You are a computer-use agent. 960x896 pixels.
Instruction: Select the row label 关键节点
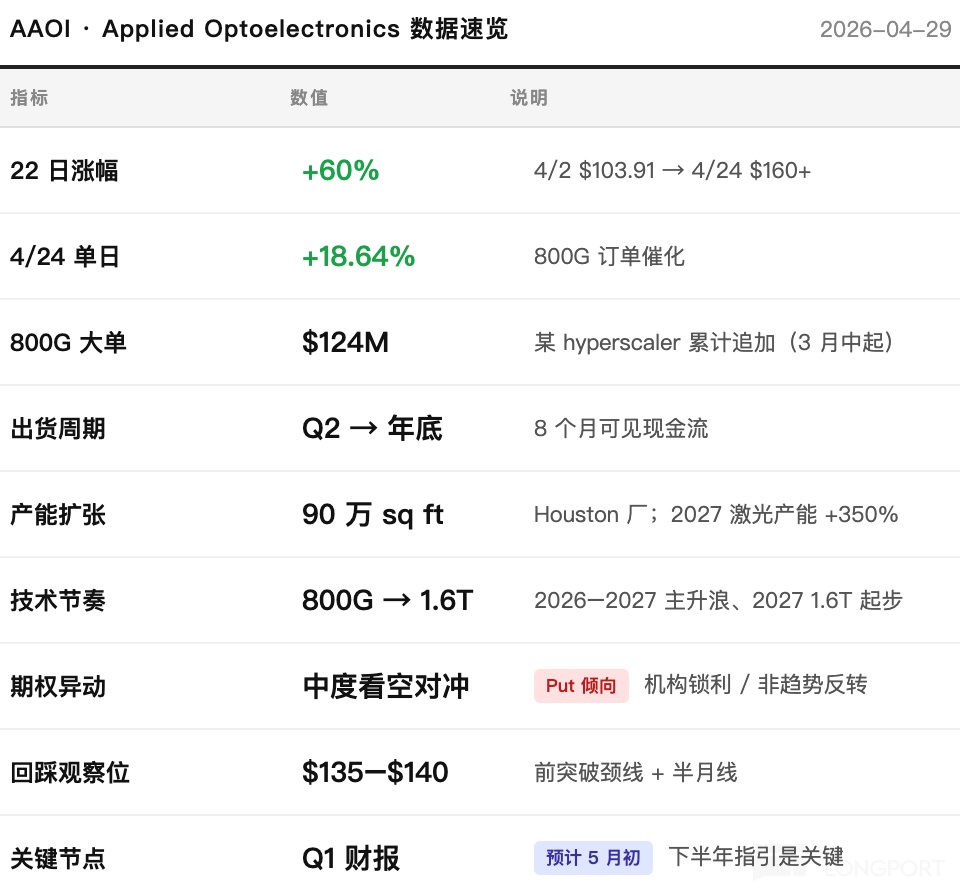pos(58,858)
